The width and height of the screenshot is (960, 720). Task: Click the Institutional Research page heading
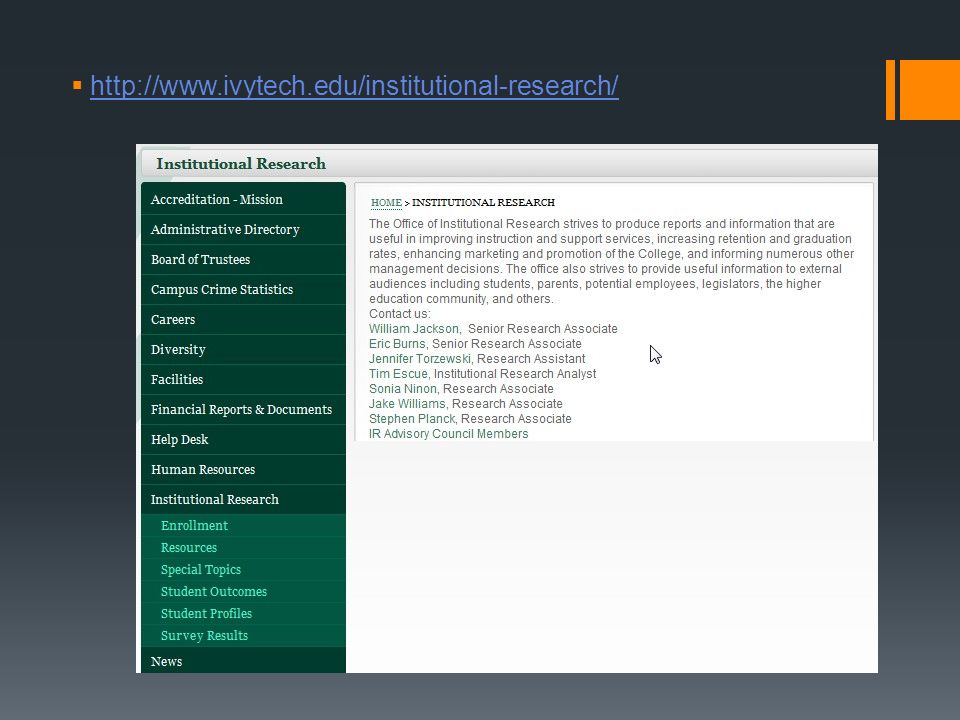coord(241,164)
